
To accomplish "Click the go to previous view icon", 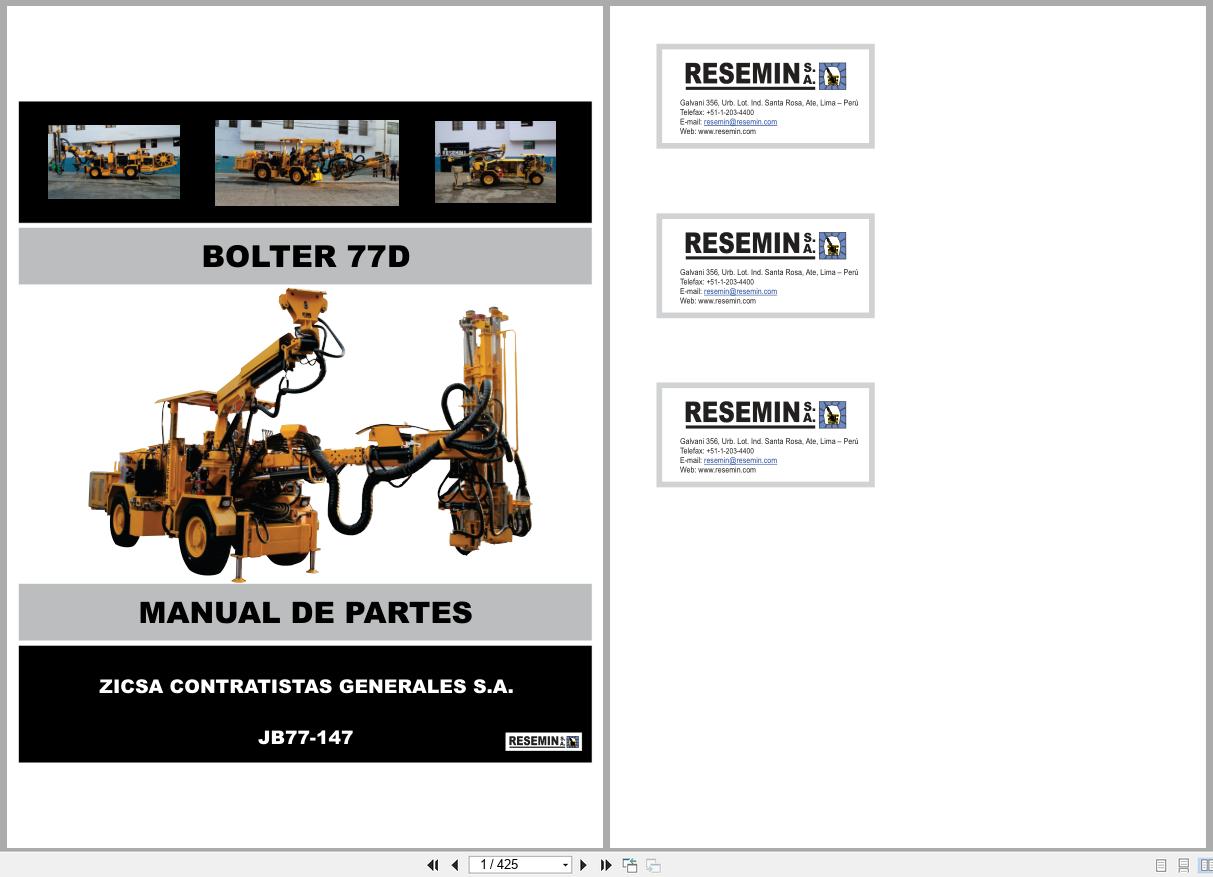I will pyautogui.click(x=630, y=865).
